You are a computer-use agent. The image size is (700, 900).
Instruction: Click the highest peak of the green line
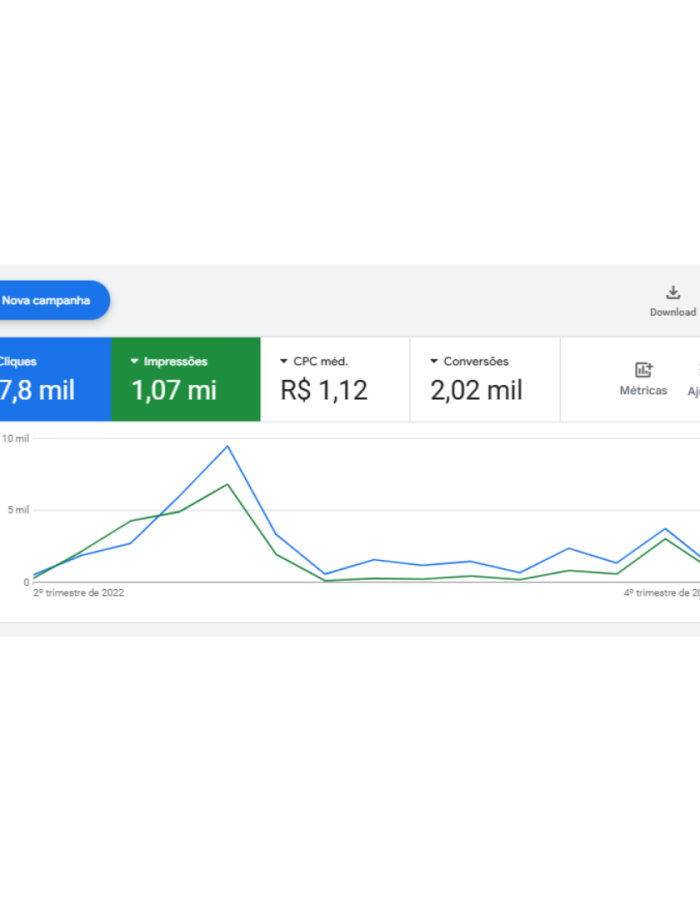coord(227,484)
